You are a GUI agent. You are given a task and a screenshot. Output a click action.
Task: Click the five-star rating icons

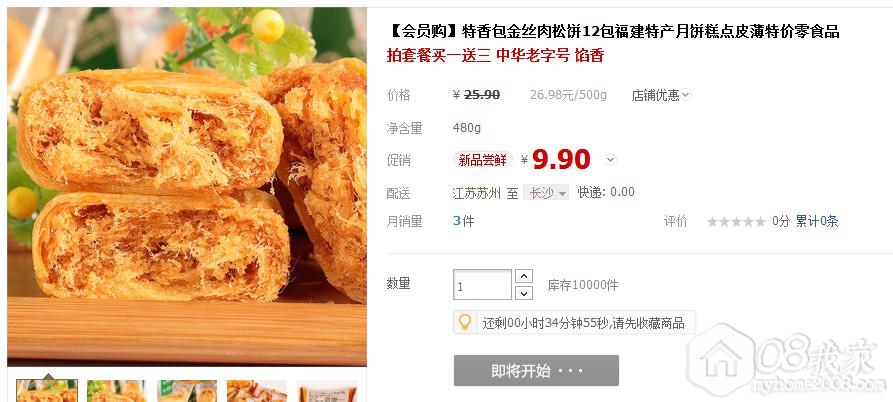736,221
